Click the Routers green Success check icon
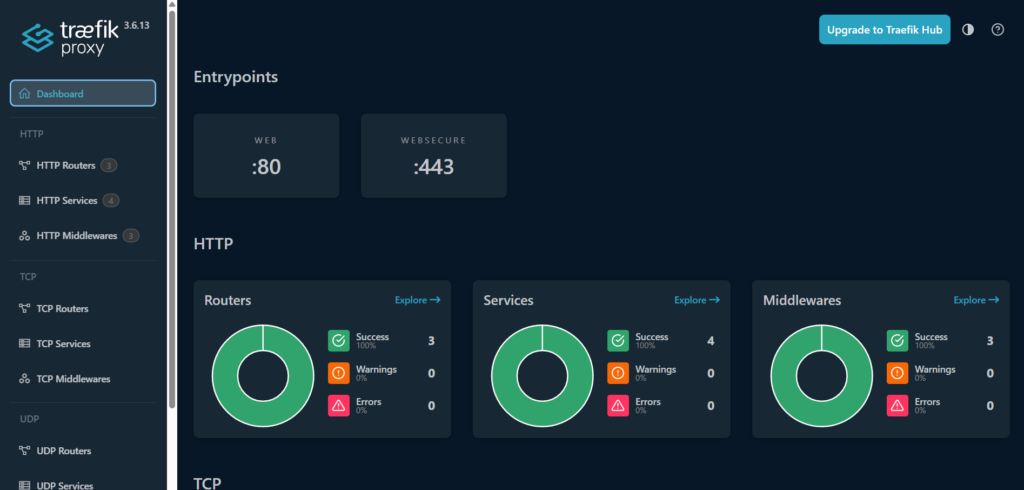This screenshot has width=1024, height=490. pos(338,341)
